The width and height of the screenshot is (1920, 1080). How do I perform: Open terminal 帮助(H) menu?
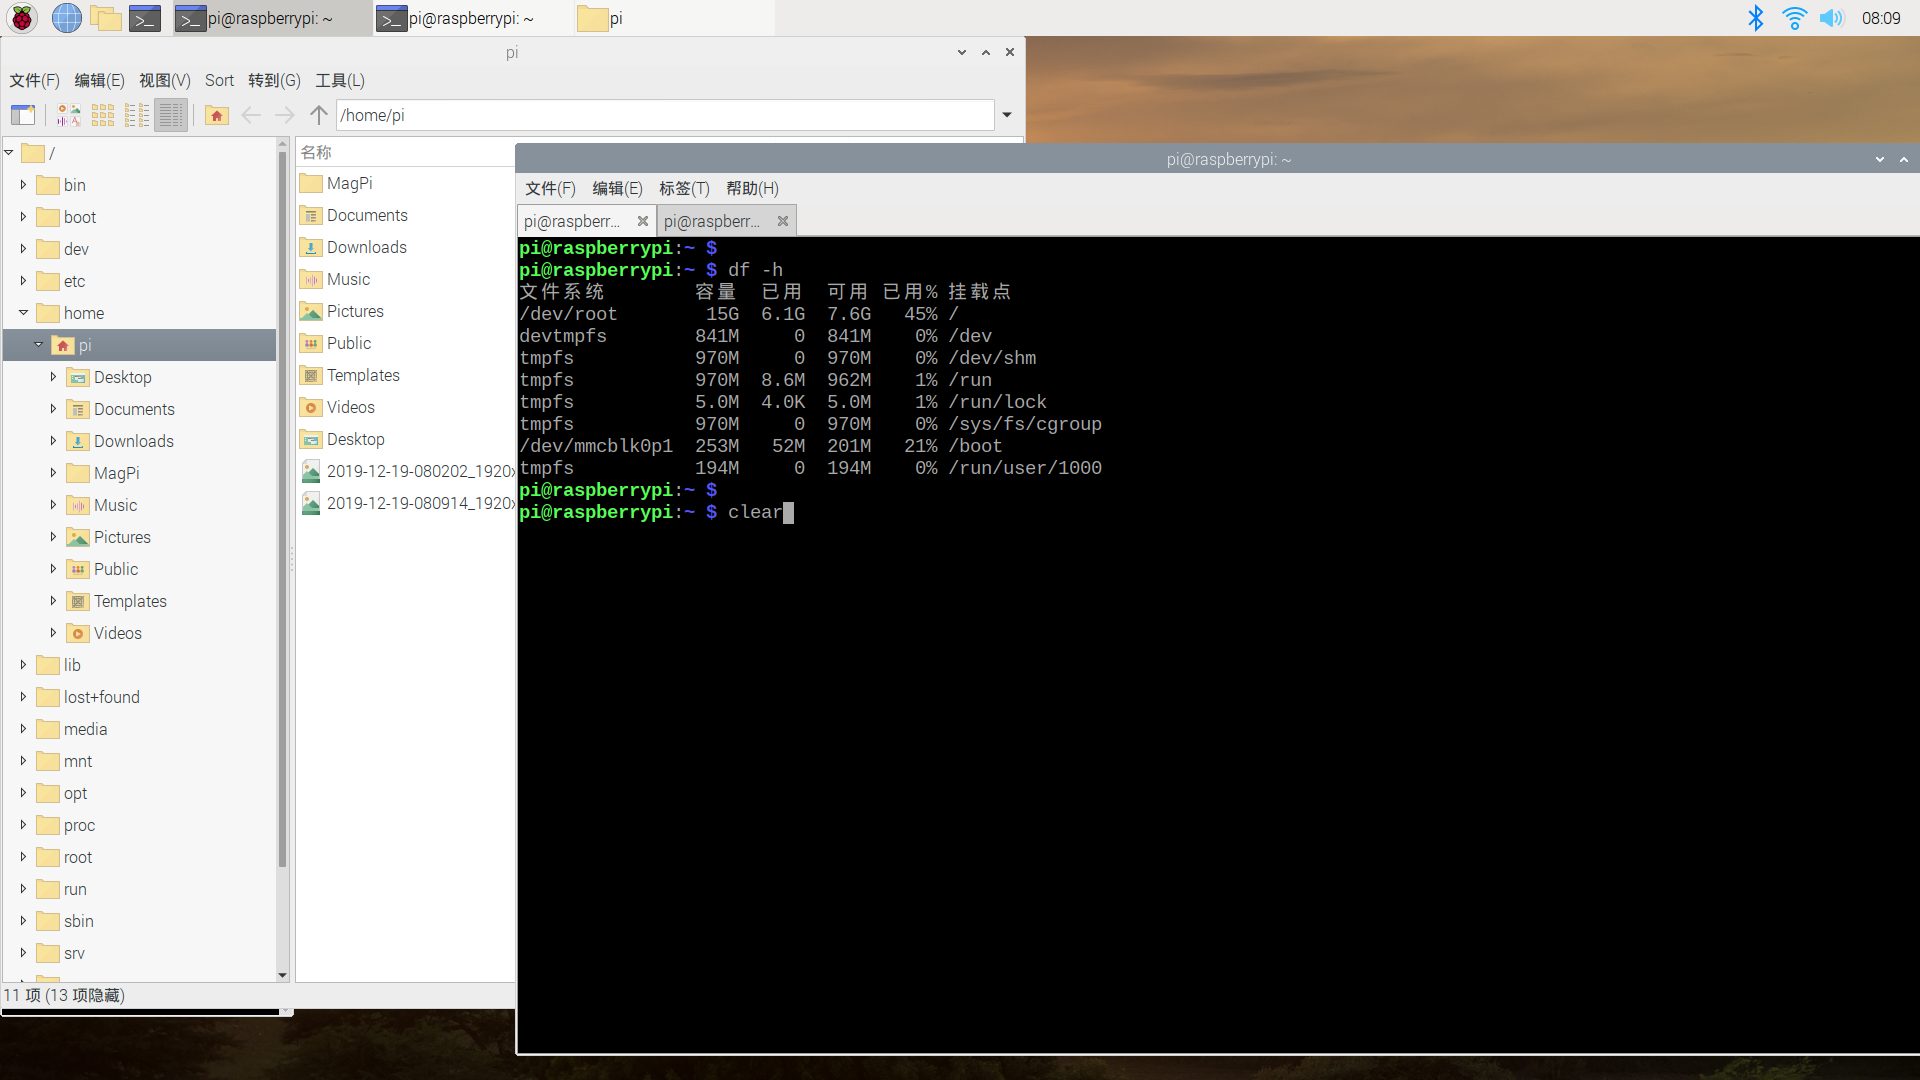pyautogui.click(x=752, y=188)
